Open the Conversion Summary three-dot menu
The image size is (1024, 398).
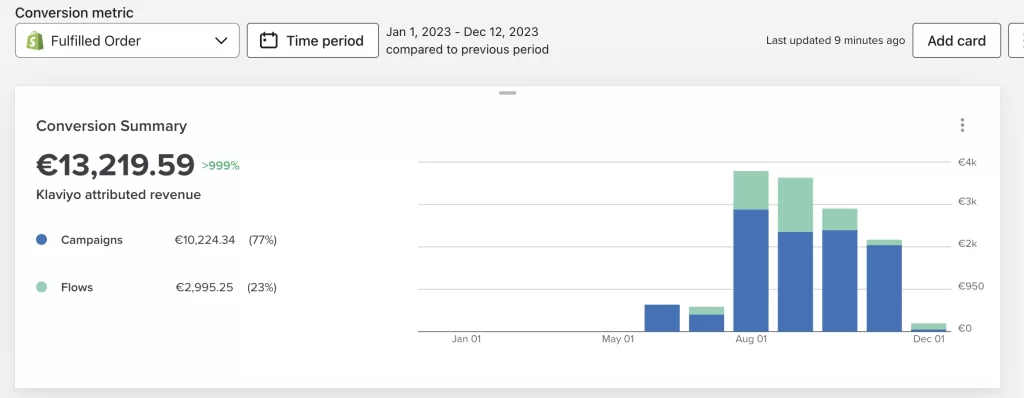tap(962, 125)
